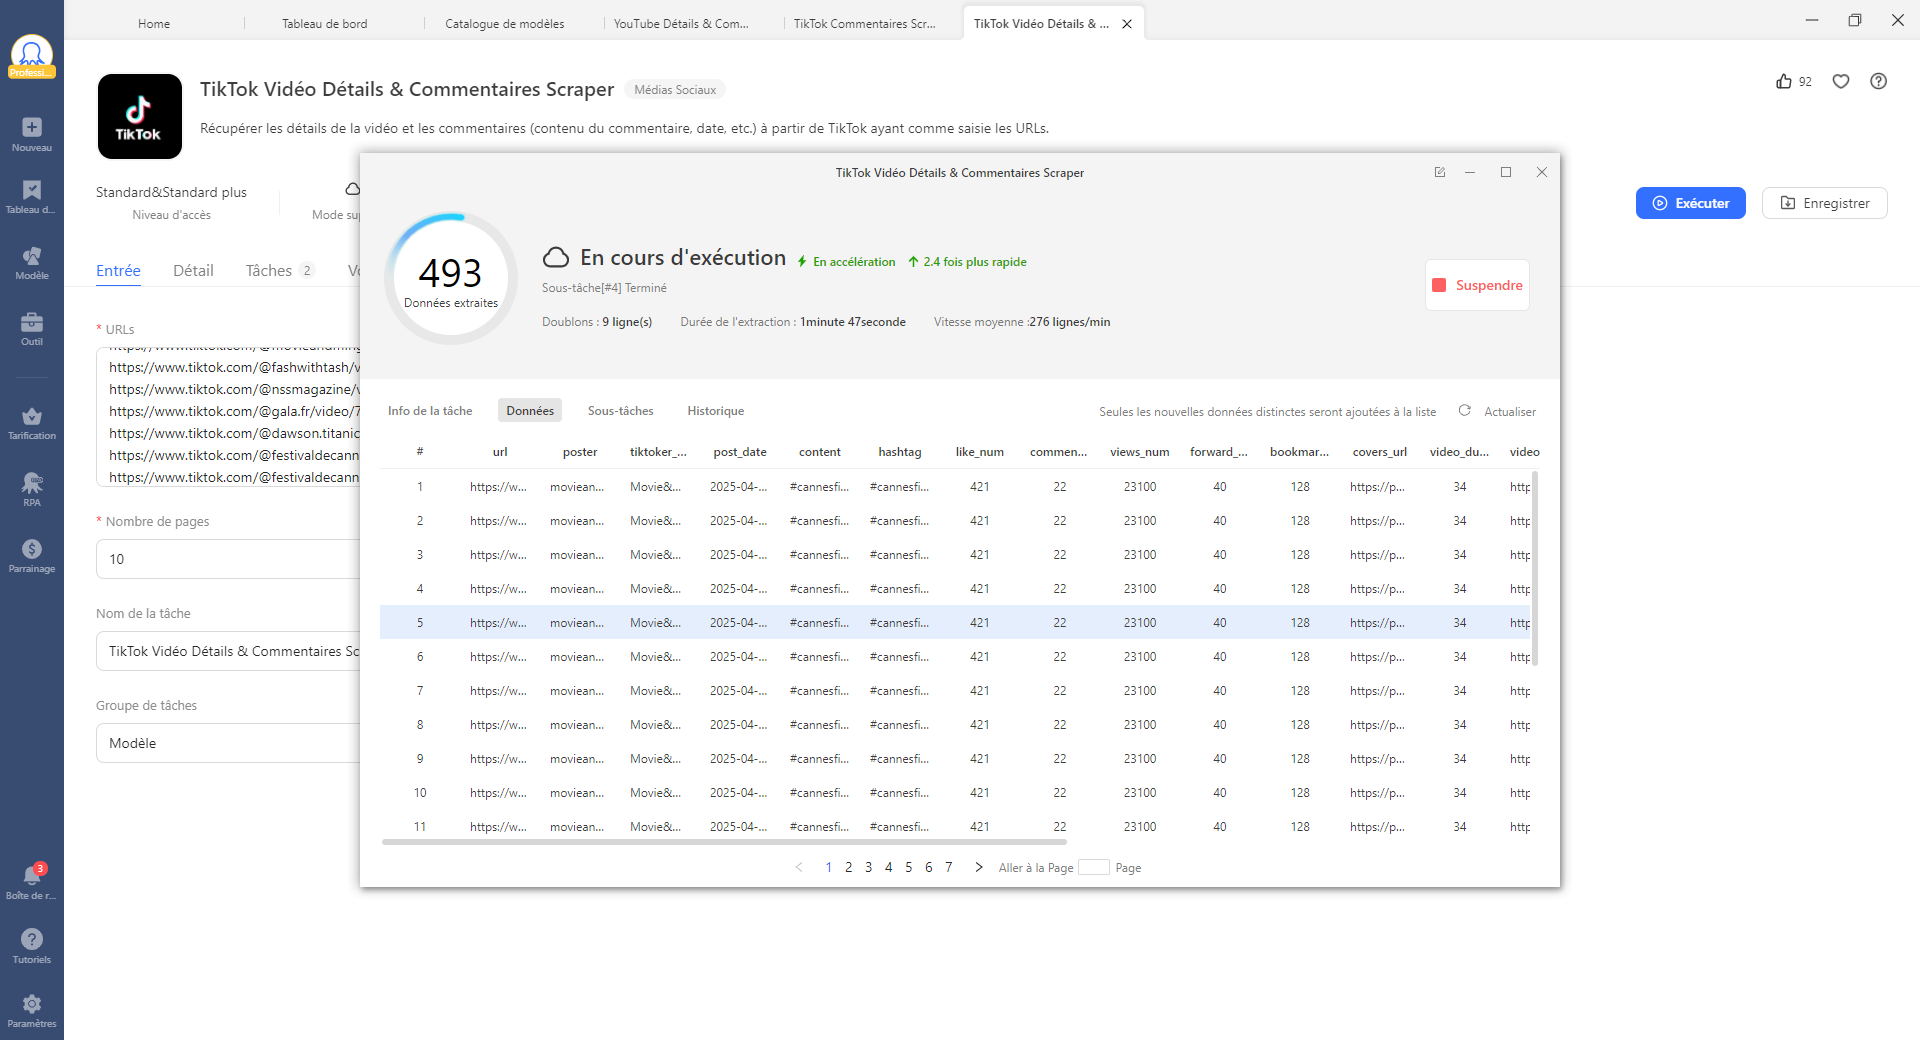
Task: Click the Actualiser link
Action: (x=1510, y=412)
